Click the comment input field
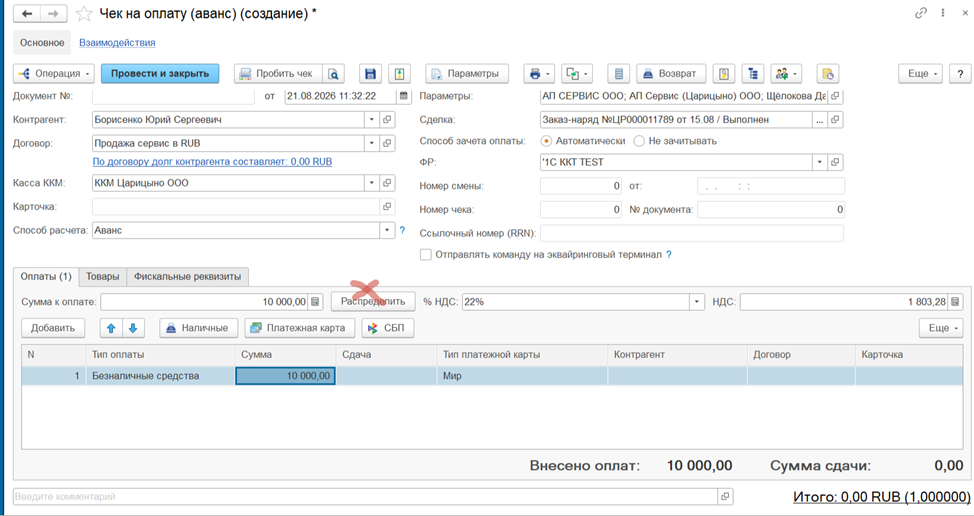Viewport: 974px width, 516px height. click(365, 497)
